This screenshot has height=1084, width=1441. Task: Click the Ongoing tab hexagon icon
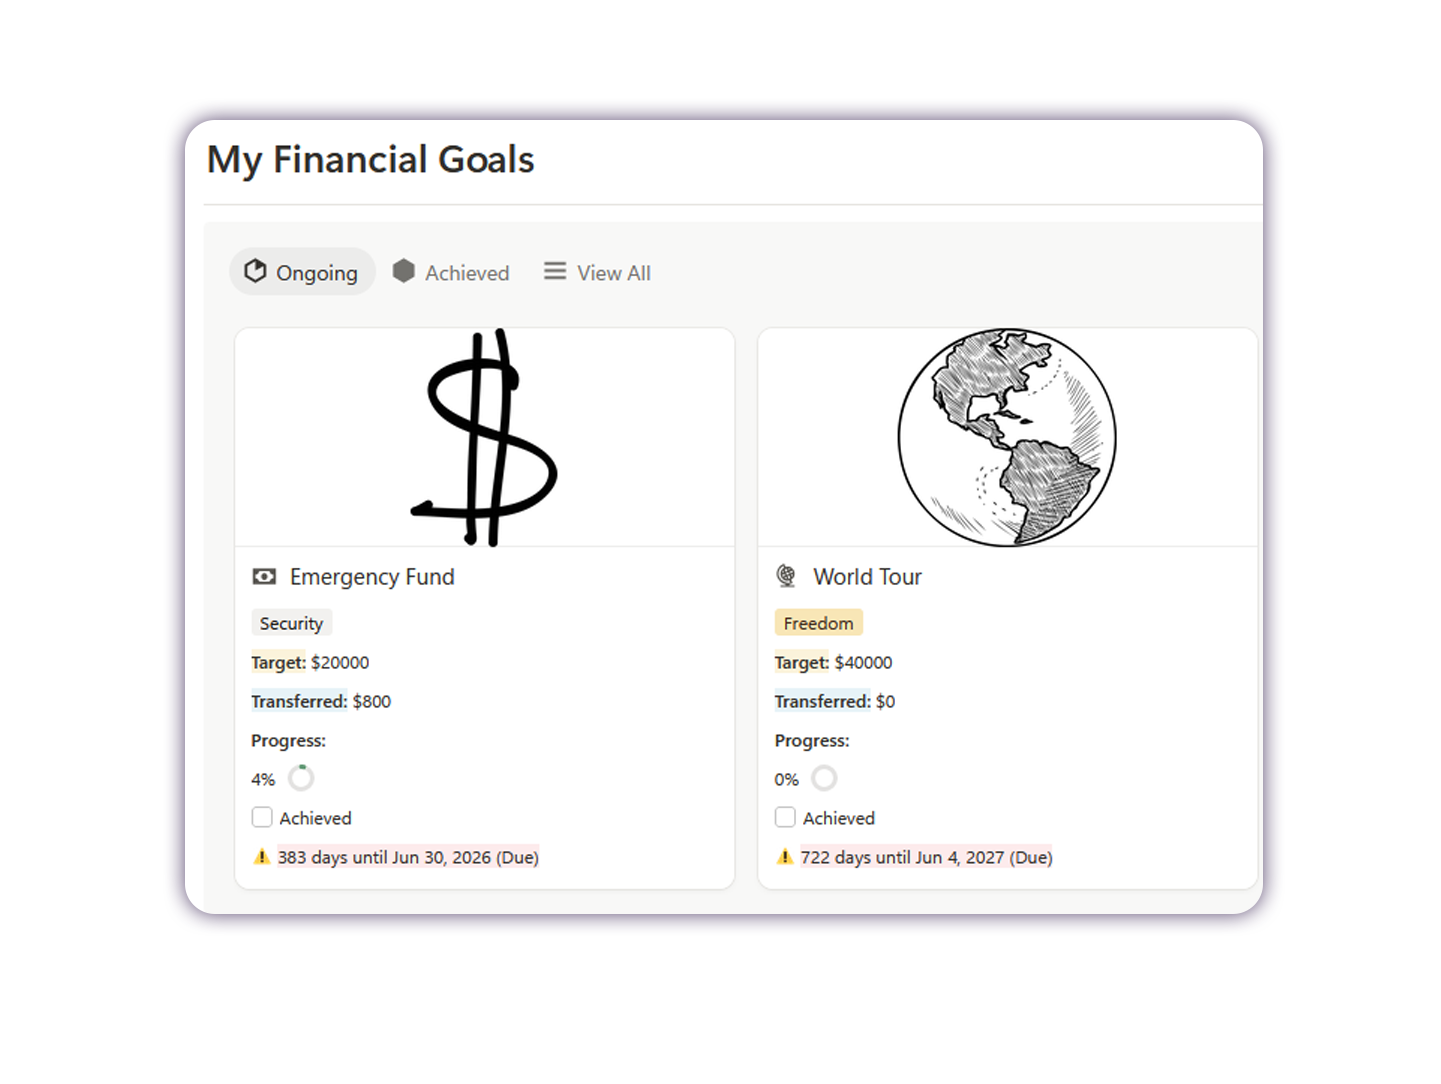tap(256, 272)
